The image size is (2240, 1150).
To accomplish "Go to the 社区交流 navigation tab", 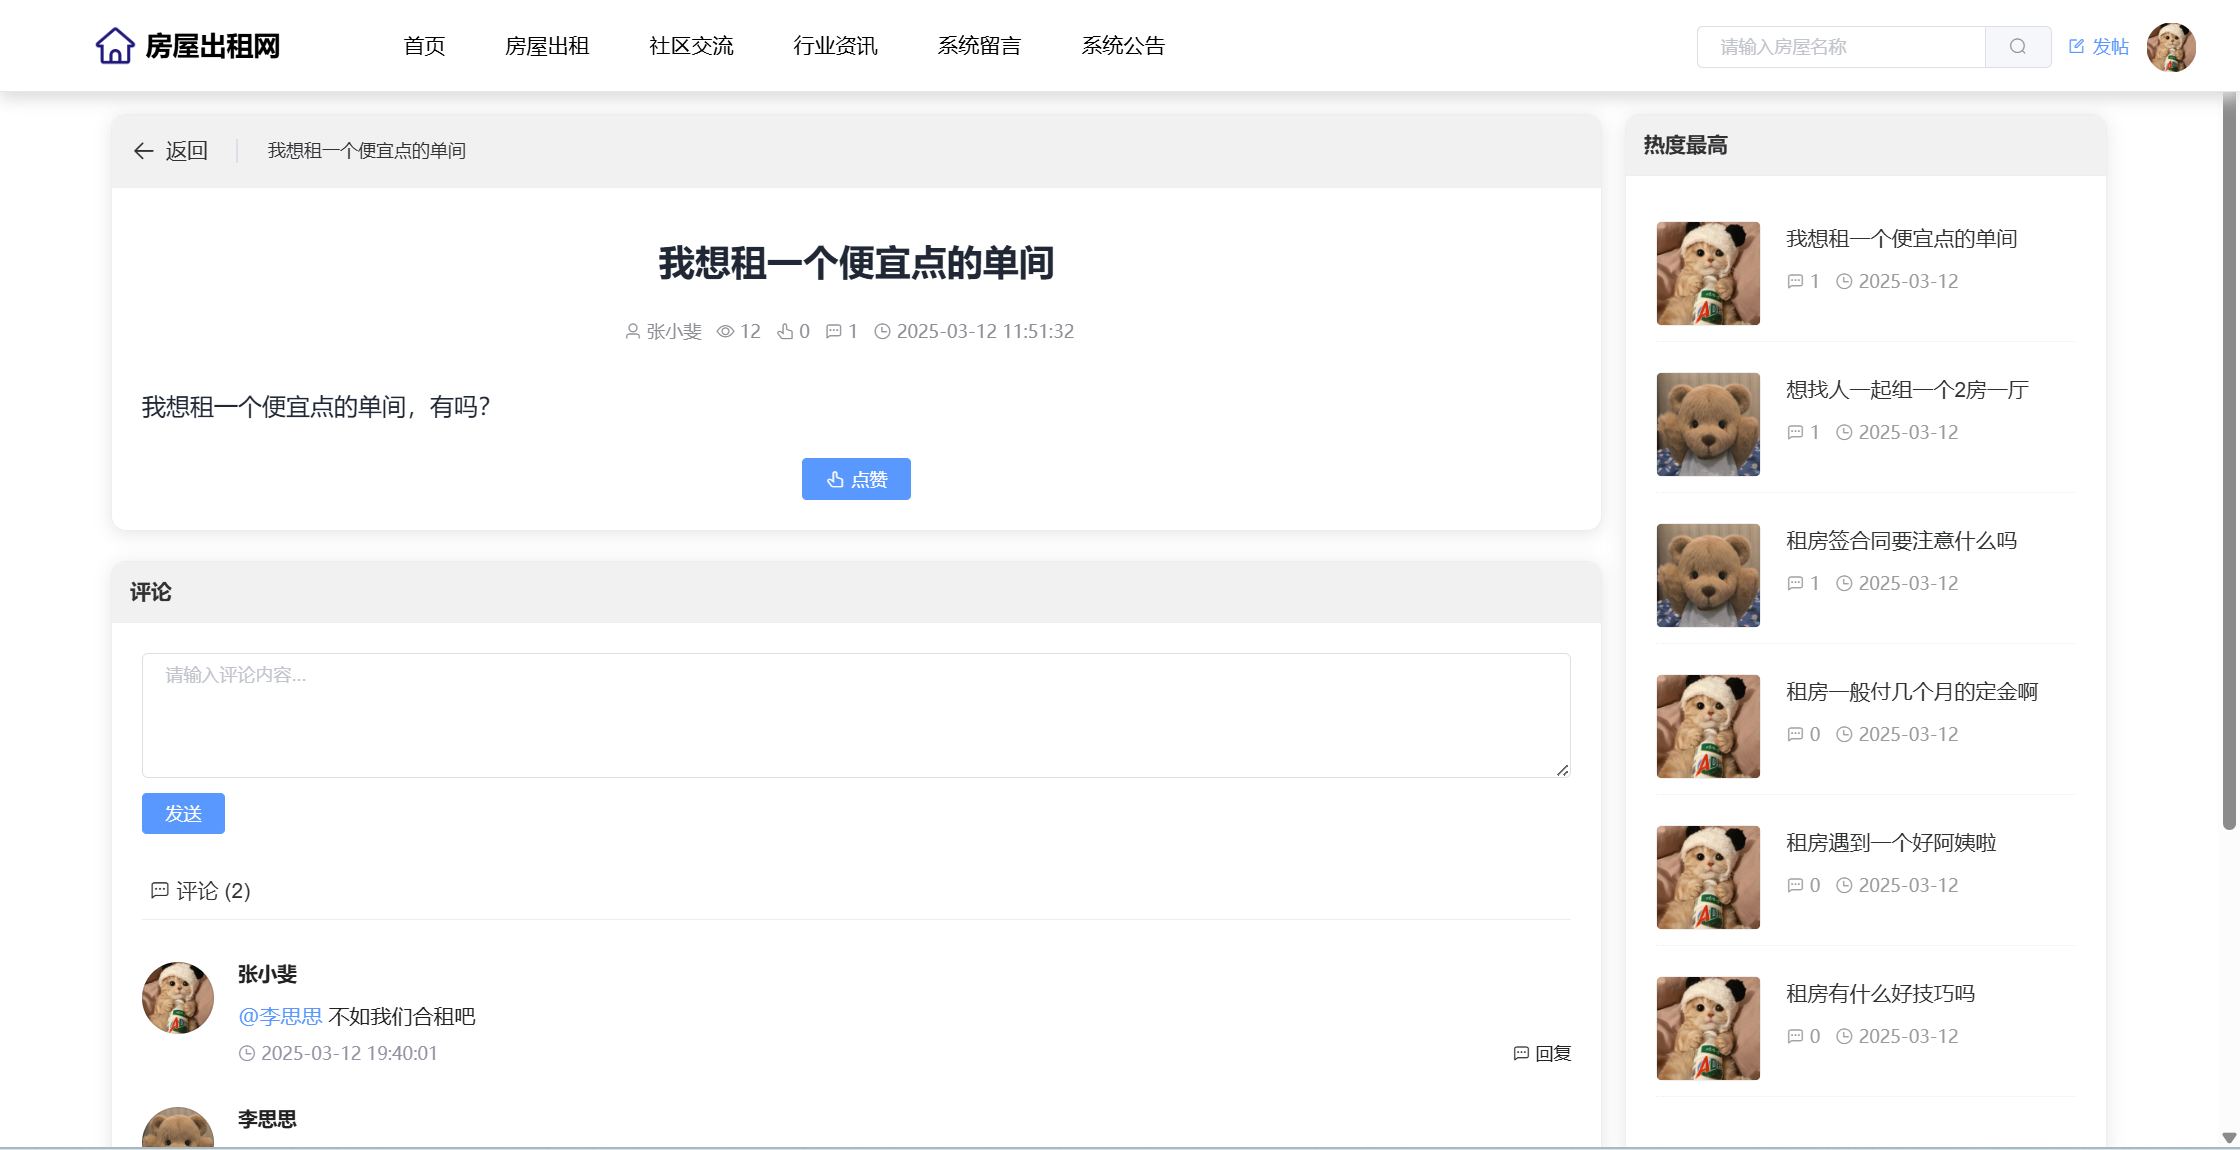I will (x=690, y=46).
